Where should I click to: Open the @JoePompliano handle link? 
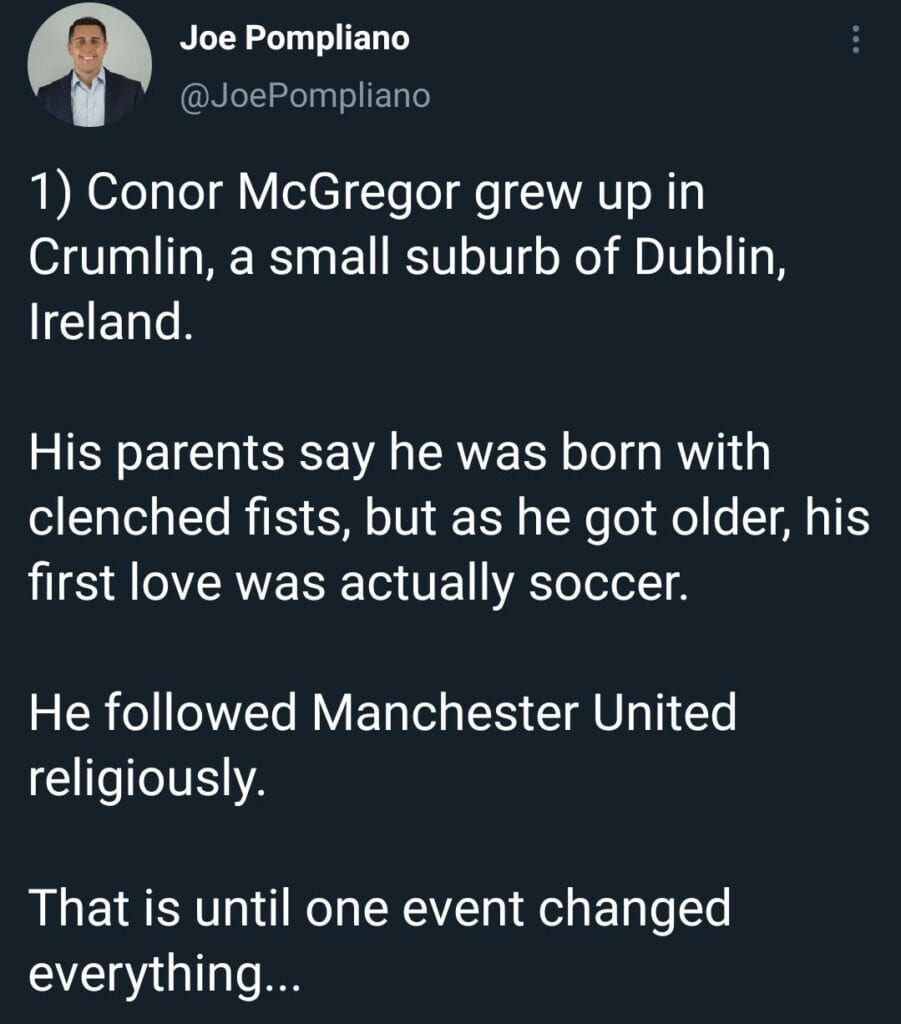pos(305,95)
